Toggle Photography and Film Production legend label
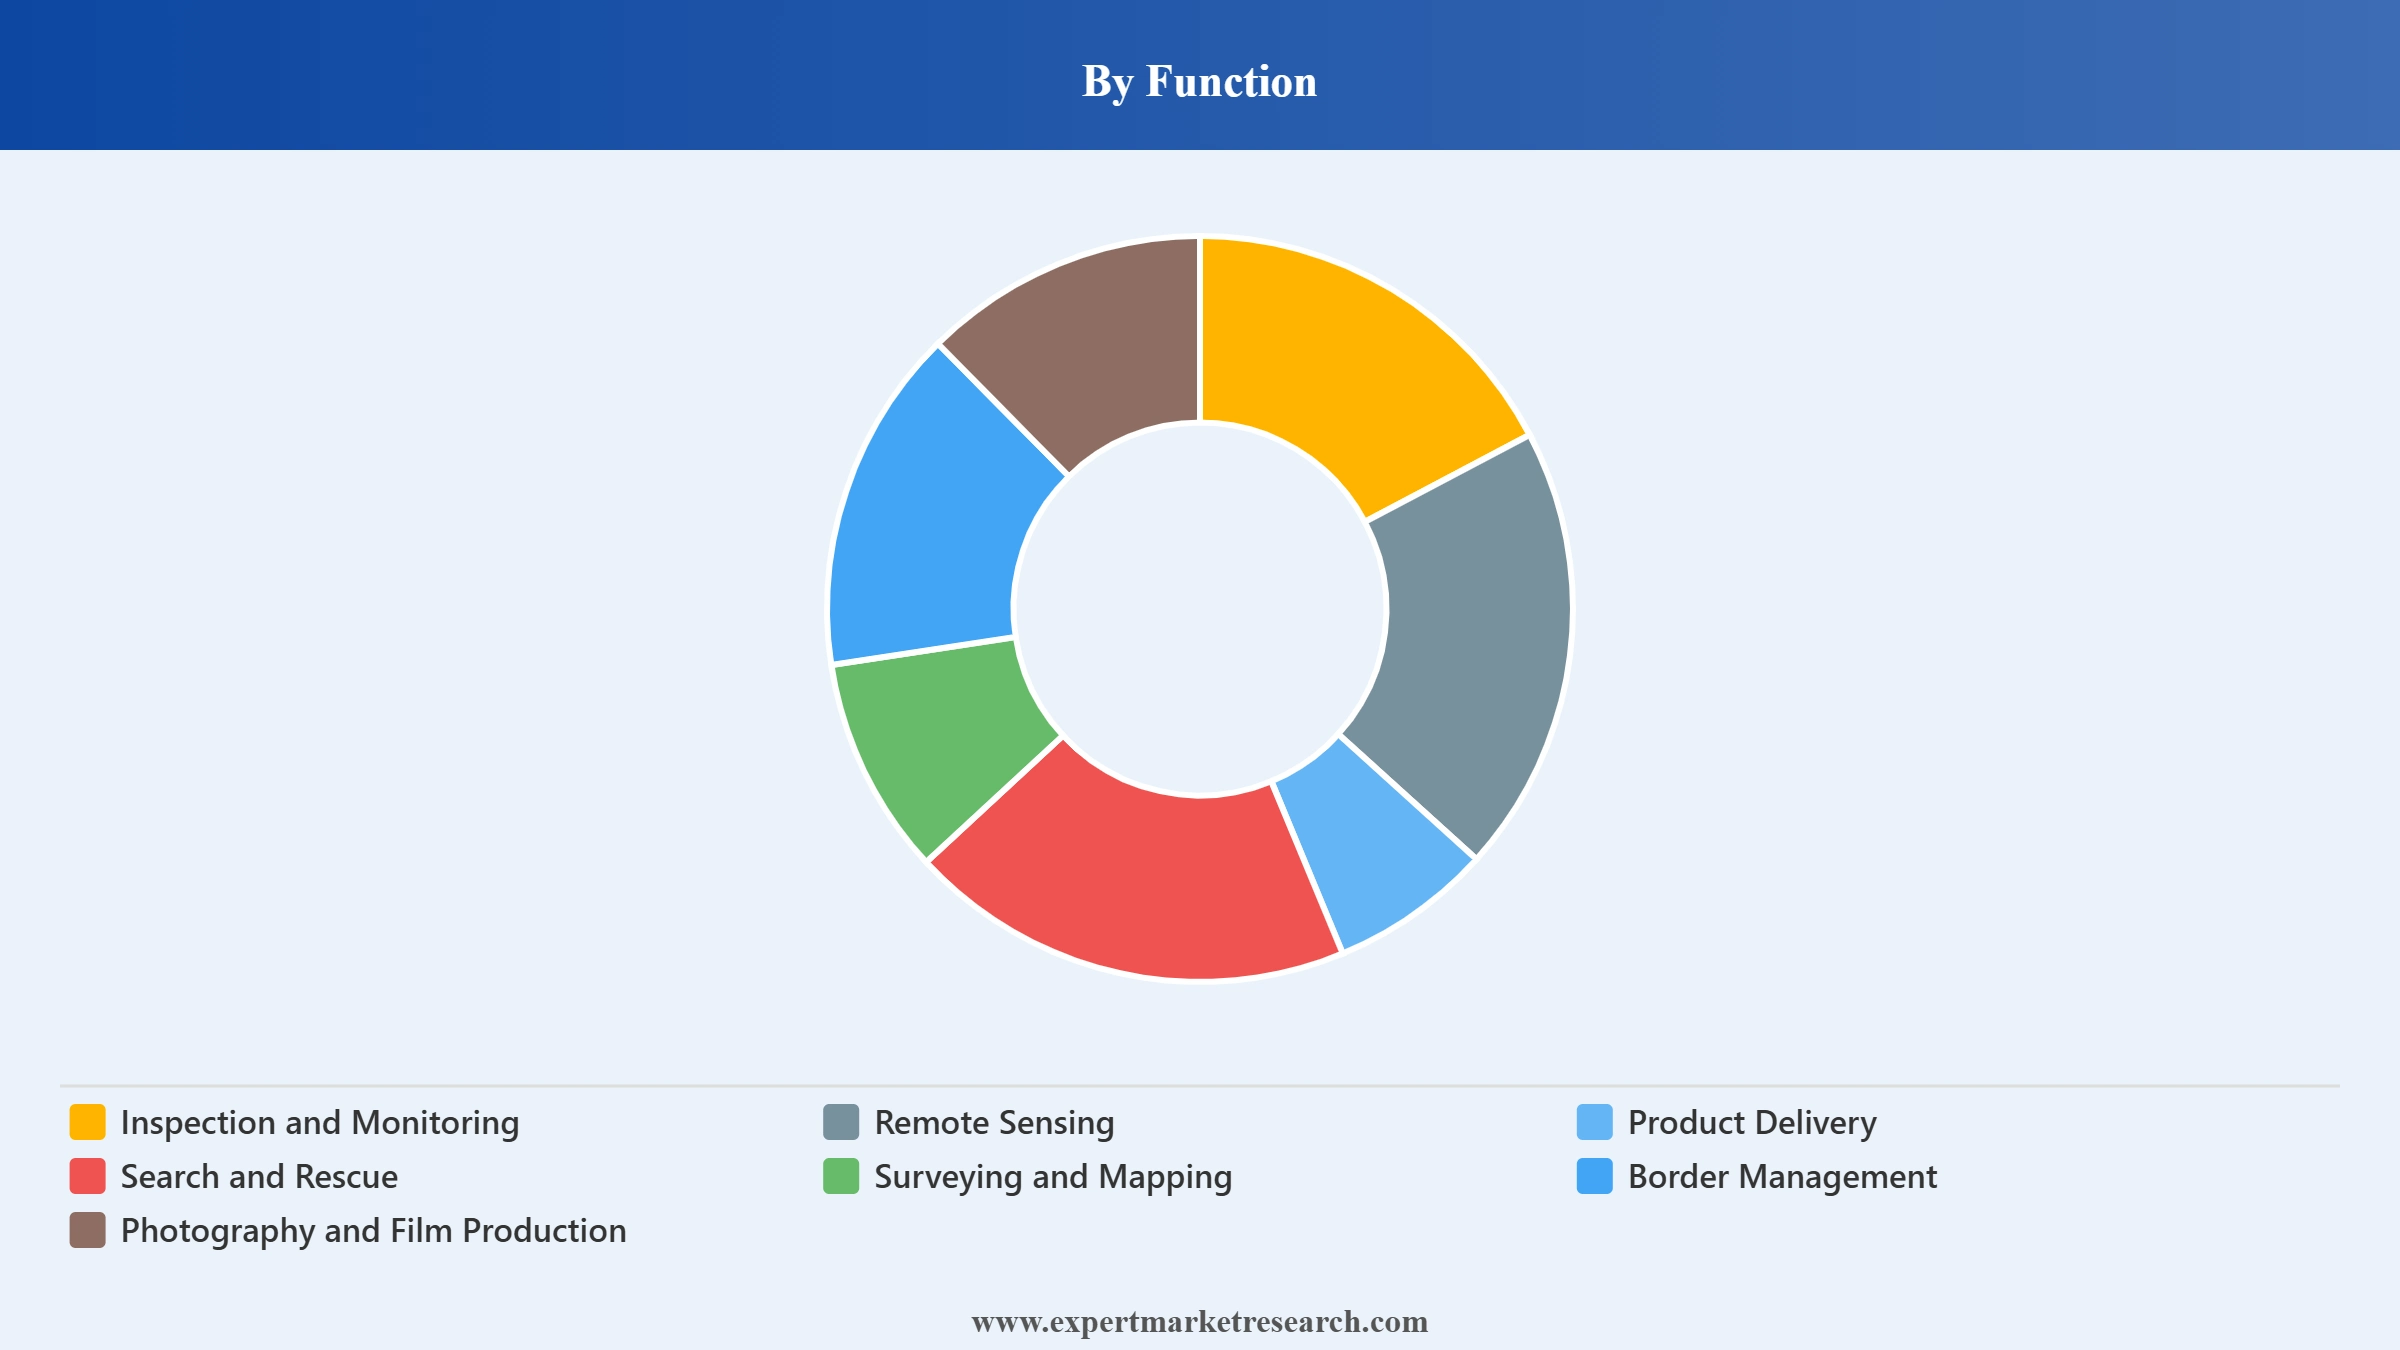This screenshot has height=1350, width=2400. tap(374, 1231)
